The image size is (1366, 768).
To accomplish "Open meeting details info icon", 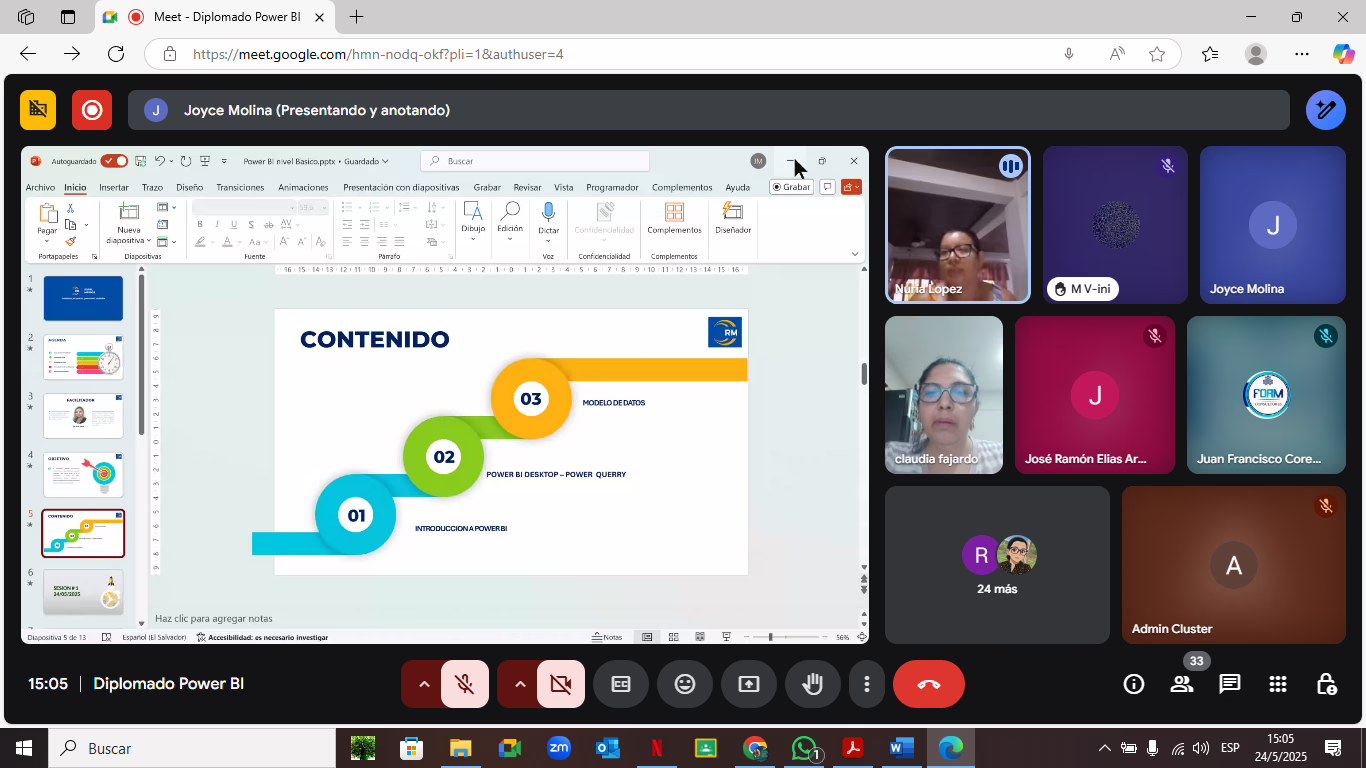I will [1133, 684].
